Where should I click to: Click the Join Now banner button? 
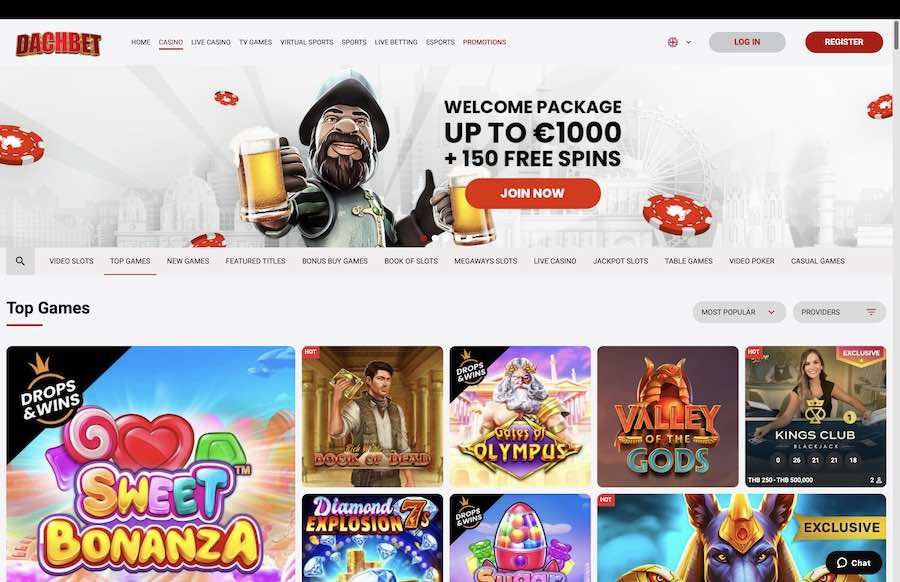click(x=533, y=193)
